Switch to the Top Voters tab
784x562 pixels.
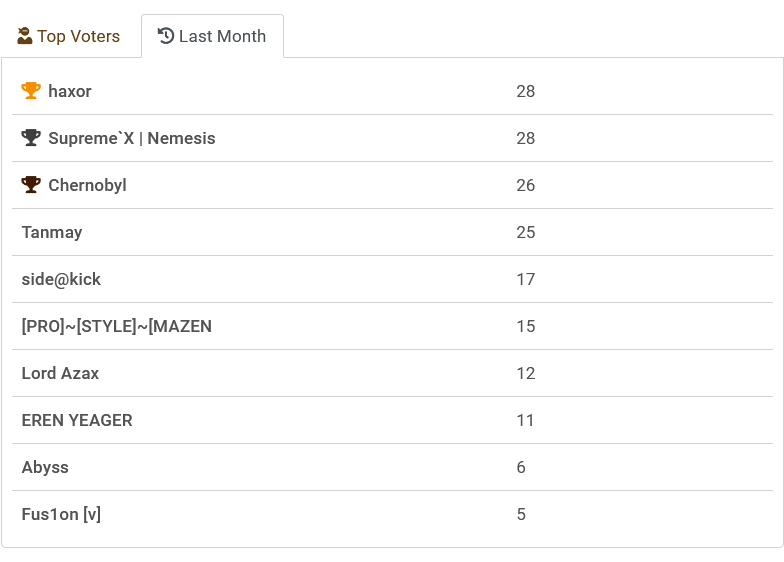pyautogui.click(x=68, y=36)
